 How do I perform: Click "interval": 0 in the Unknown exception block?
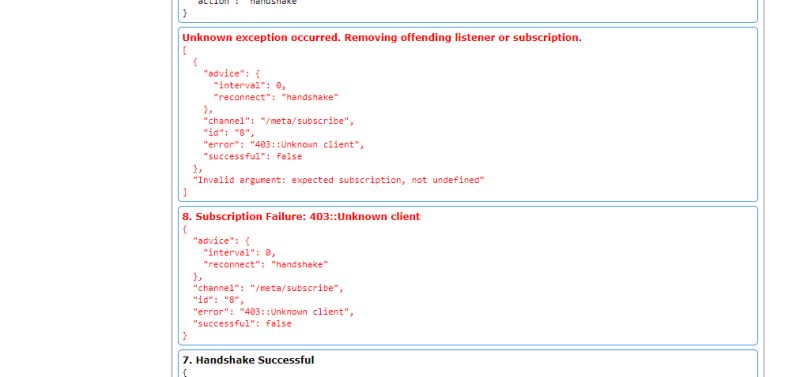249,85
